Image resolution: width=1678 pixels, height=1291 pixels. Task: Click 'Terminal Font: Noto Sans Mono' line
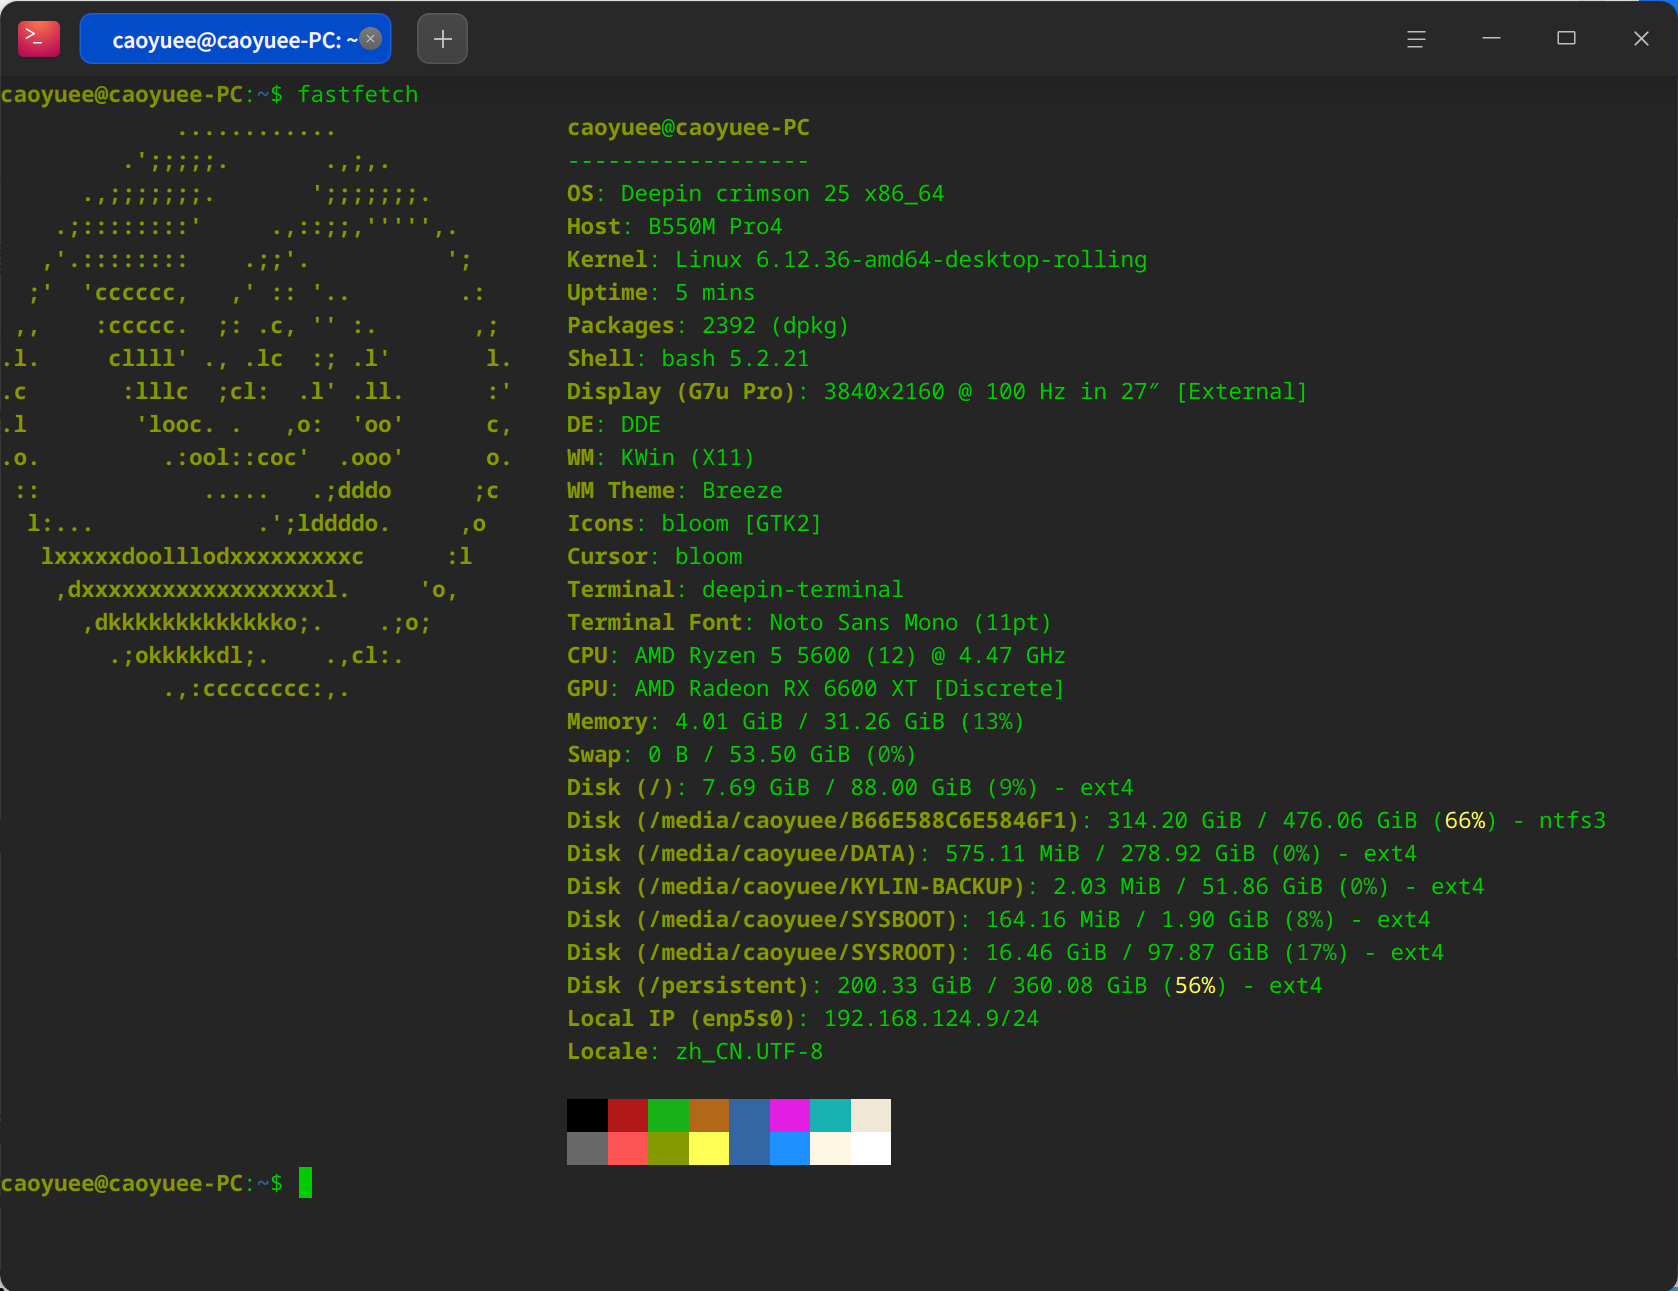coord(809,623)
